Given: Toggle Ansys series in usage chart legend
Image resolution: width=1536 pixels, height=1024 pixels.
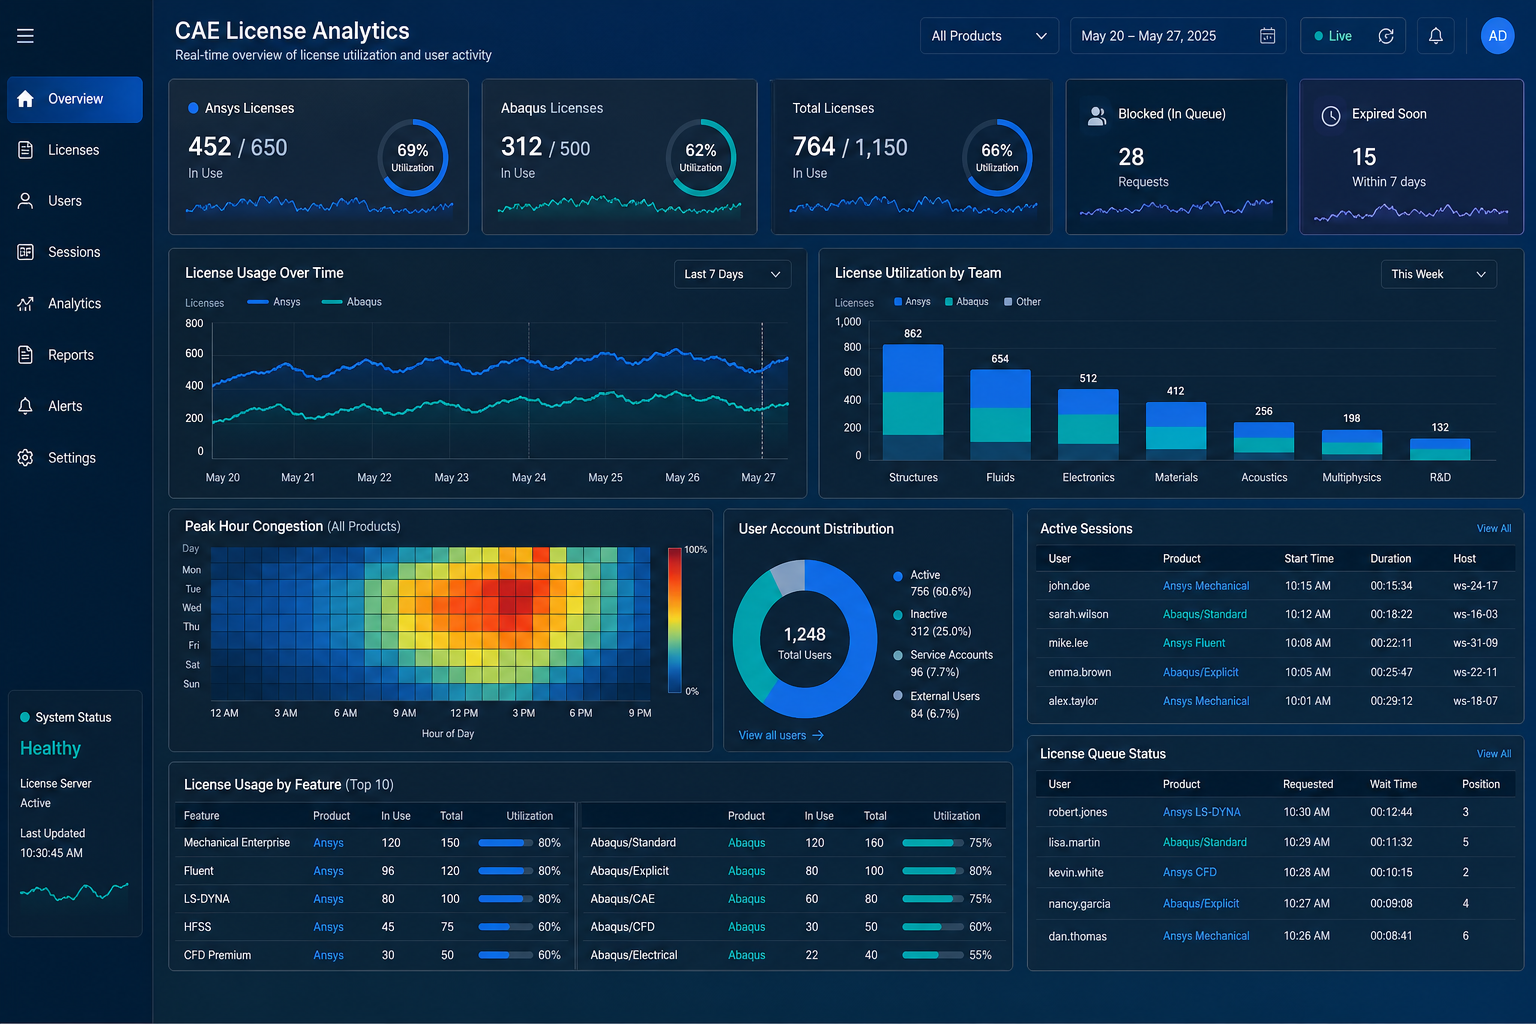Looking at the screenshot, I should point(274,302).
